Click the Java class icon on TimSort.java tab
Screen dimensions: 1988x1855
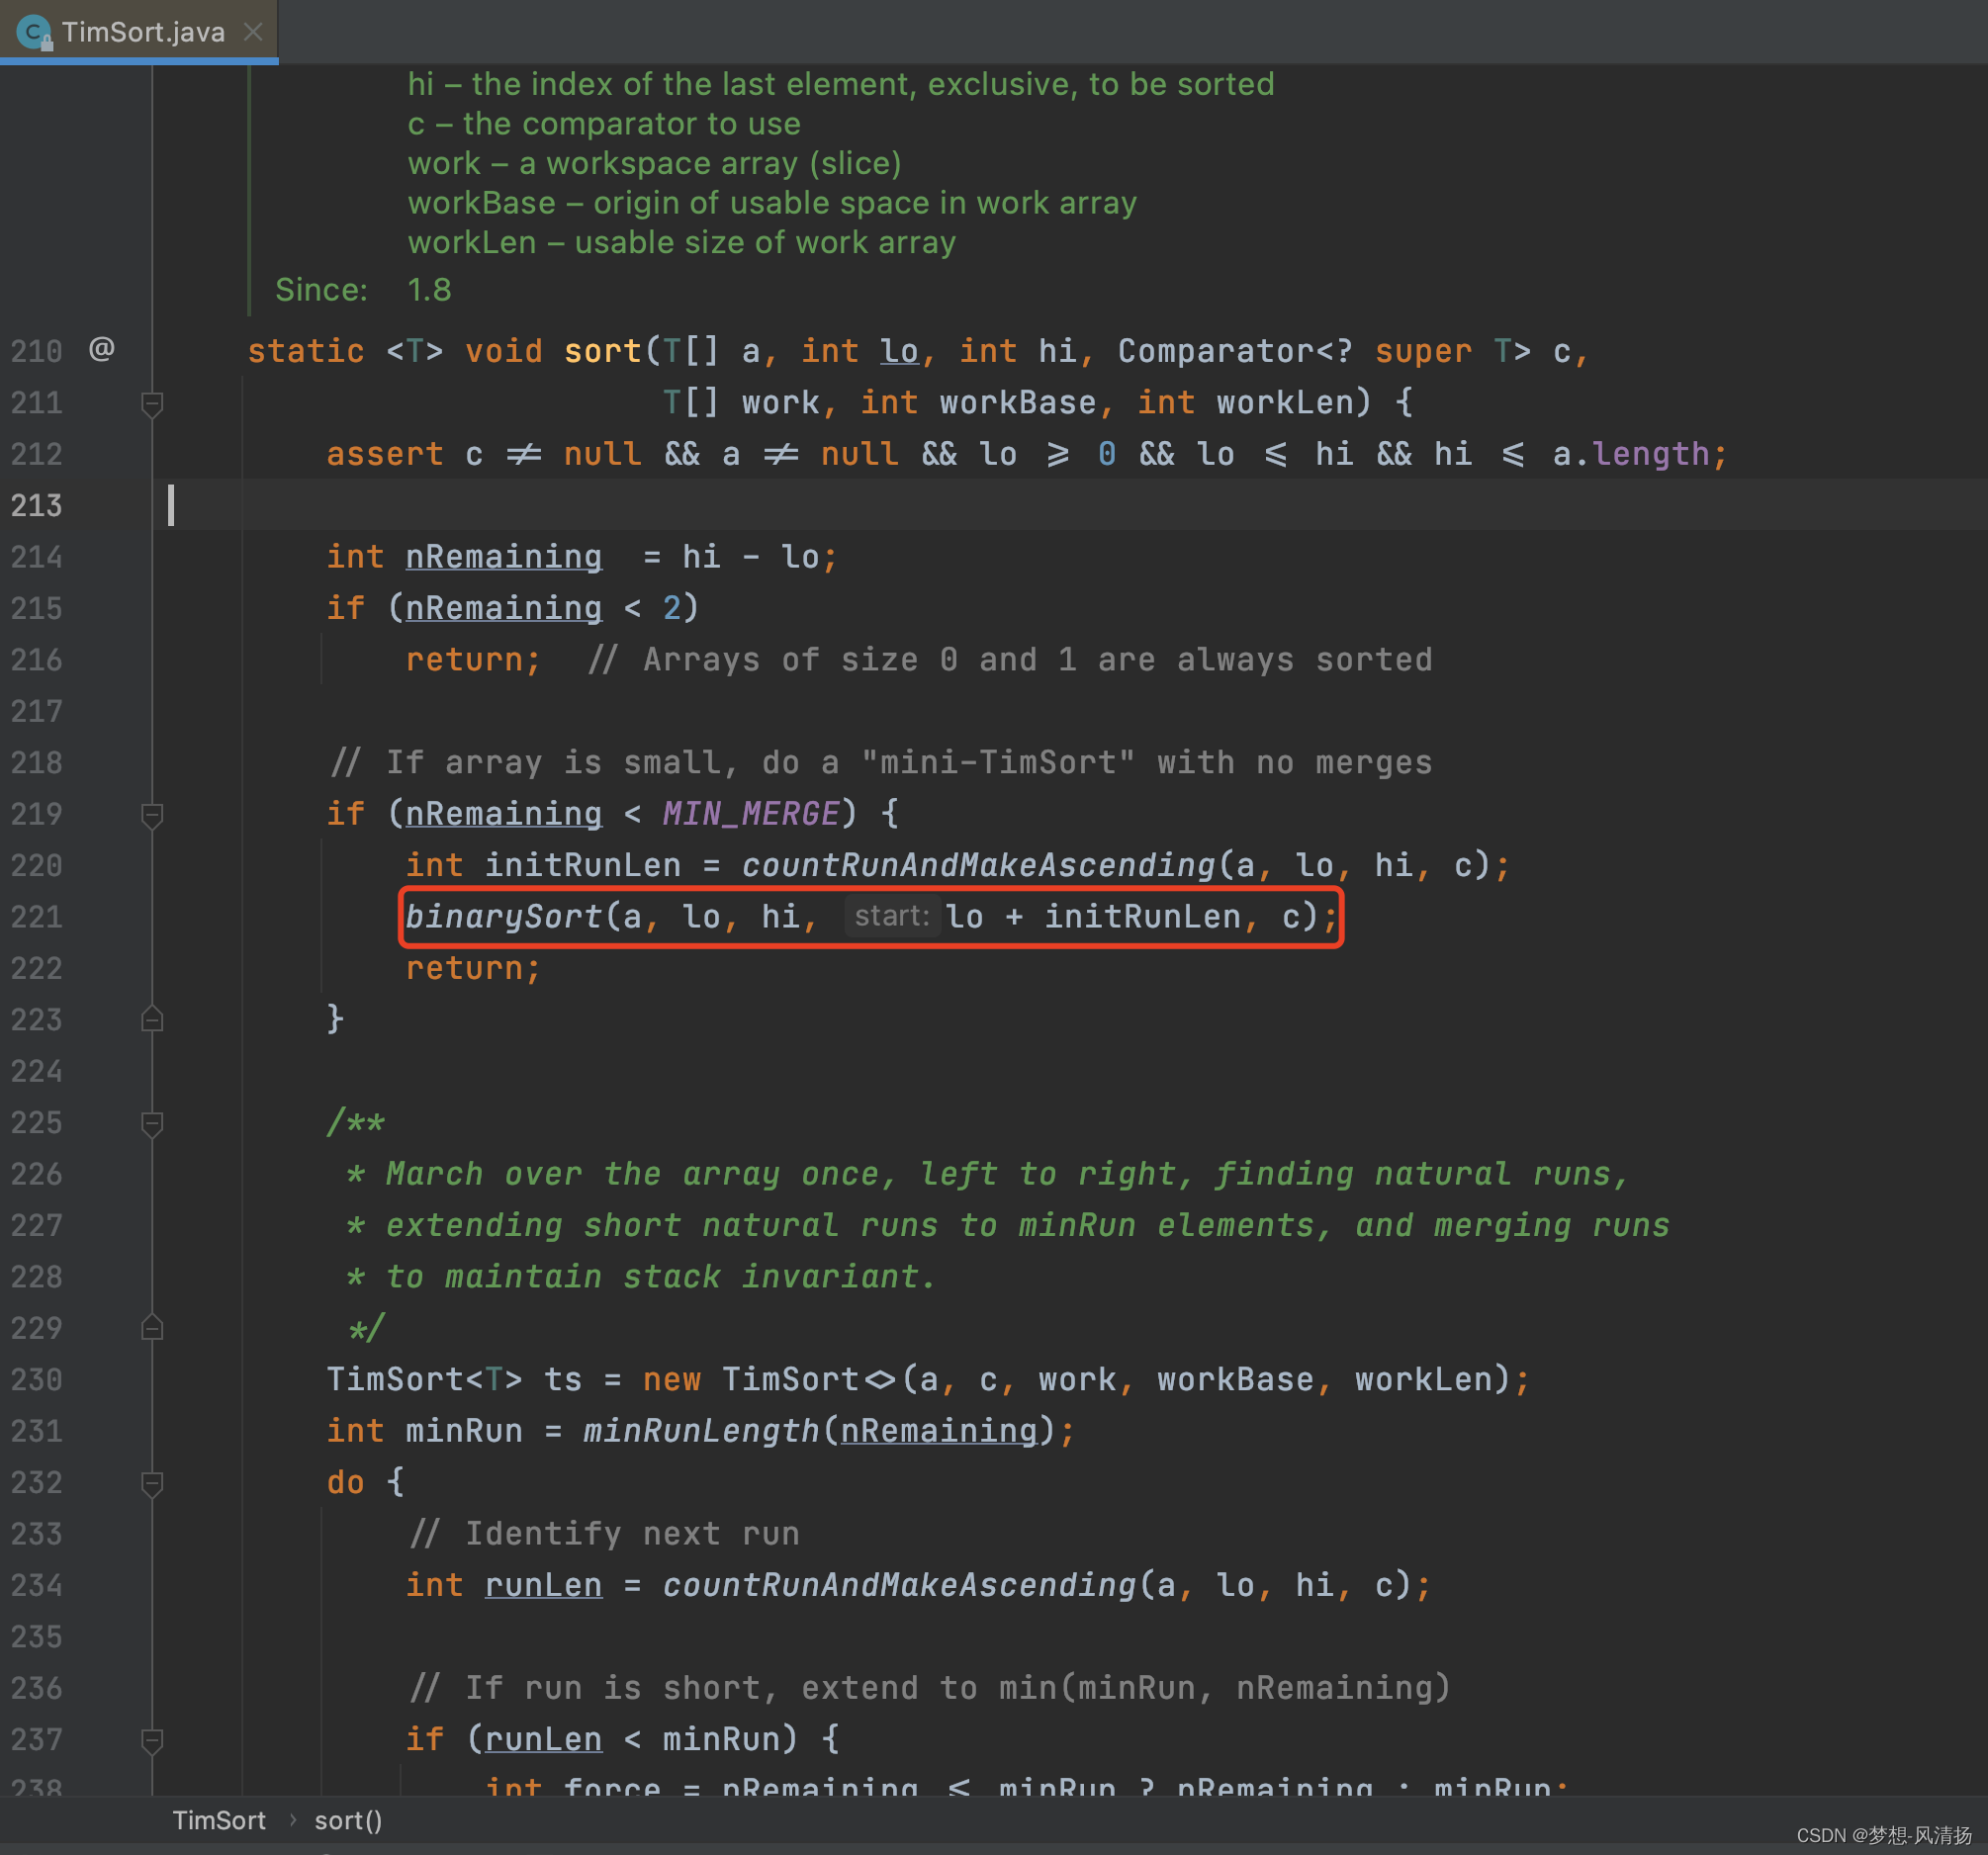(34, 33)
